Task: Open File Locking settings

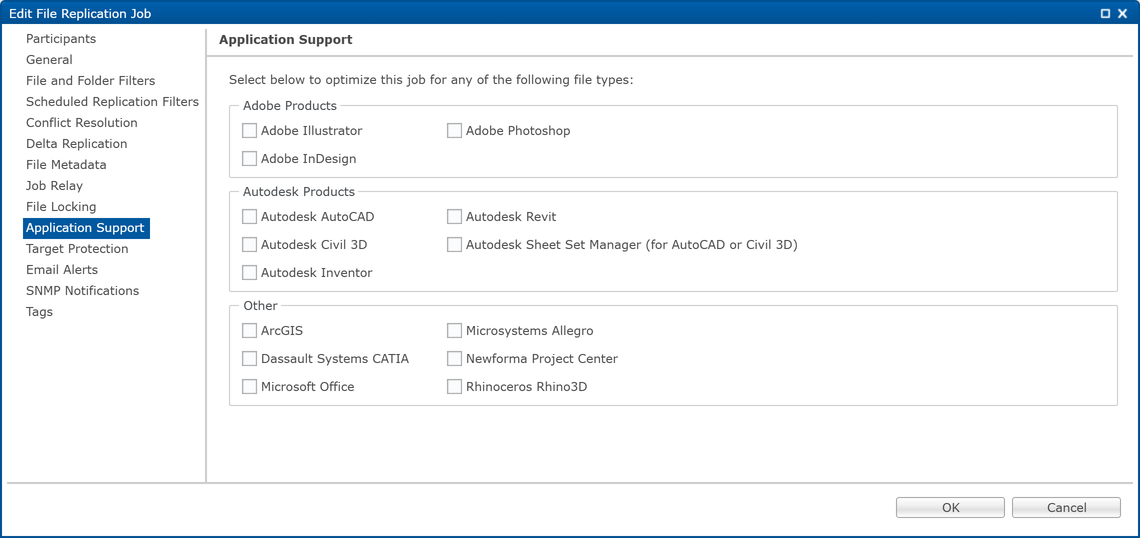Action: [61, 207]
